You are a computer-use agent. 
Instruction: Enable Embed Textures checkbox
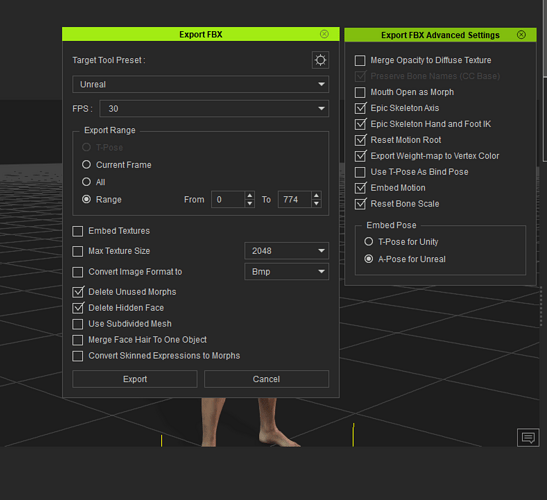[77, 231]
